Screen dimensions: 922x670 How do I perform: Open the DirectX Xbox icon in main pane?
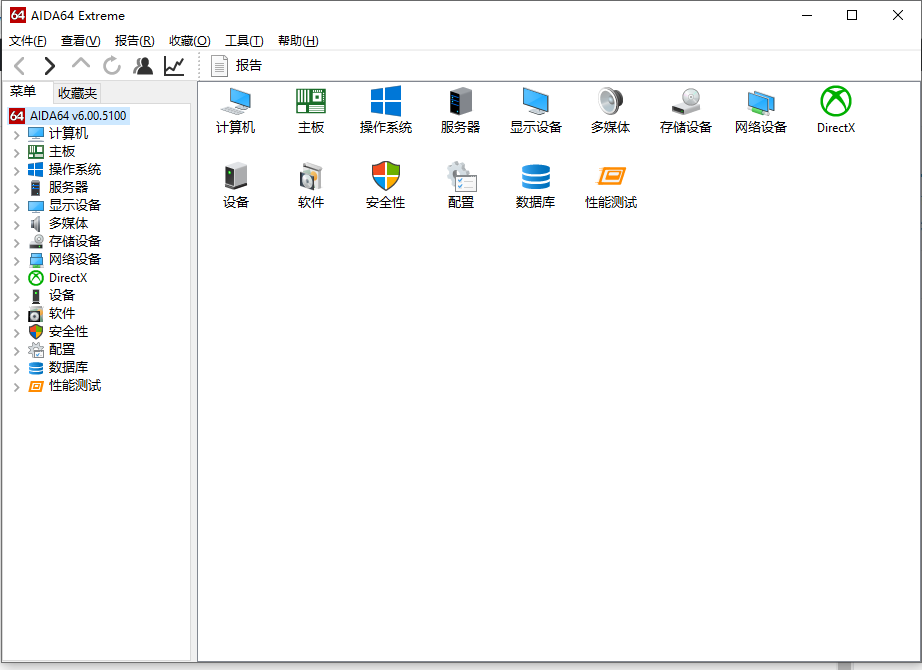pyautogui.click(x=836, y=110)
